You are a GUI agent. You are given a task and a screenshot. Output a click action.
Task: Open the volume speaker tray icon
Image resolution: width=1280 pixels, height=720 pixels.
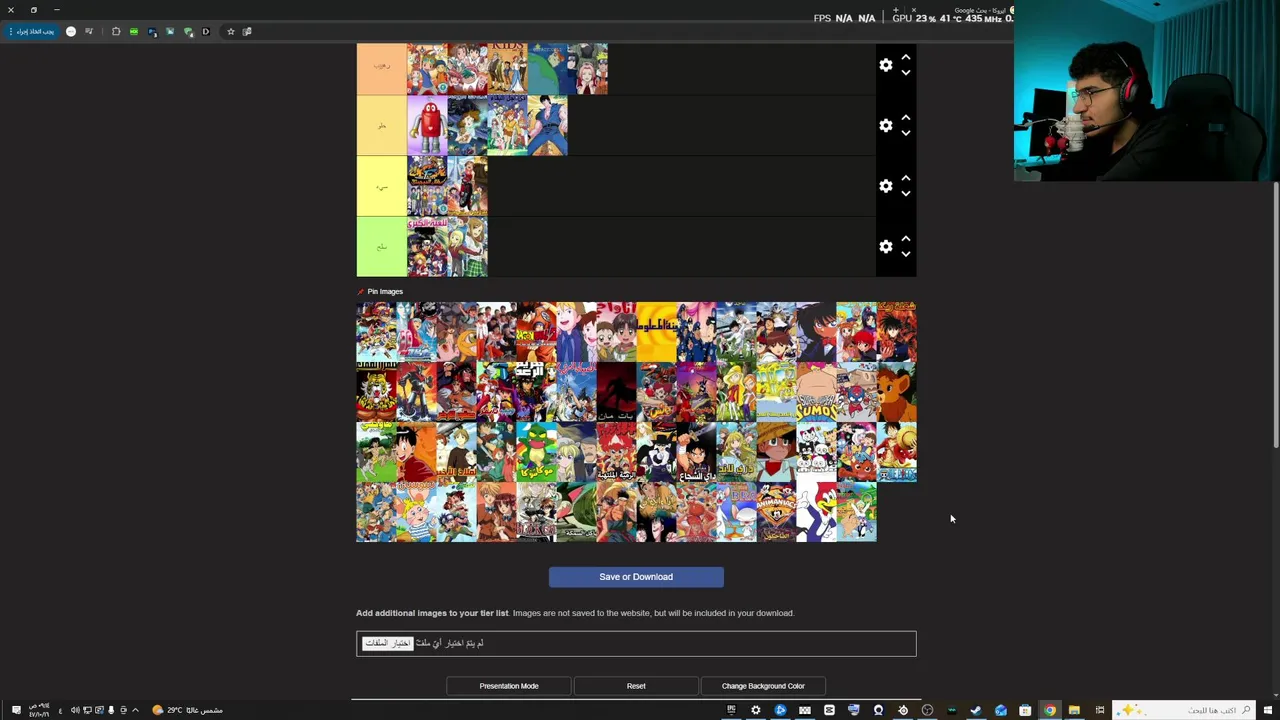[75, 710]
